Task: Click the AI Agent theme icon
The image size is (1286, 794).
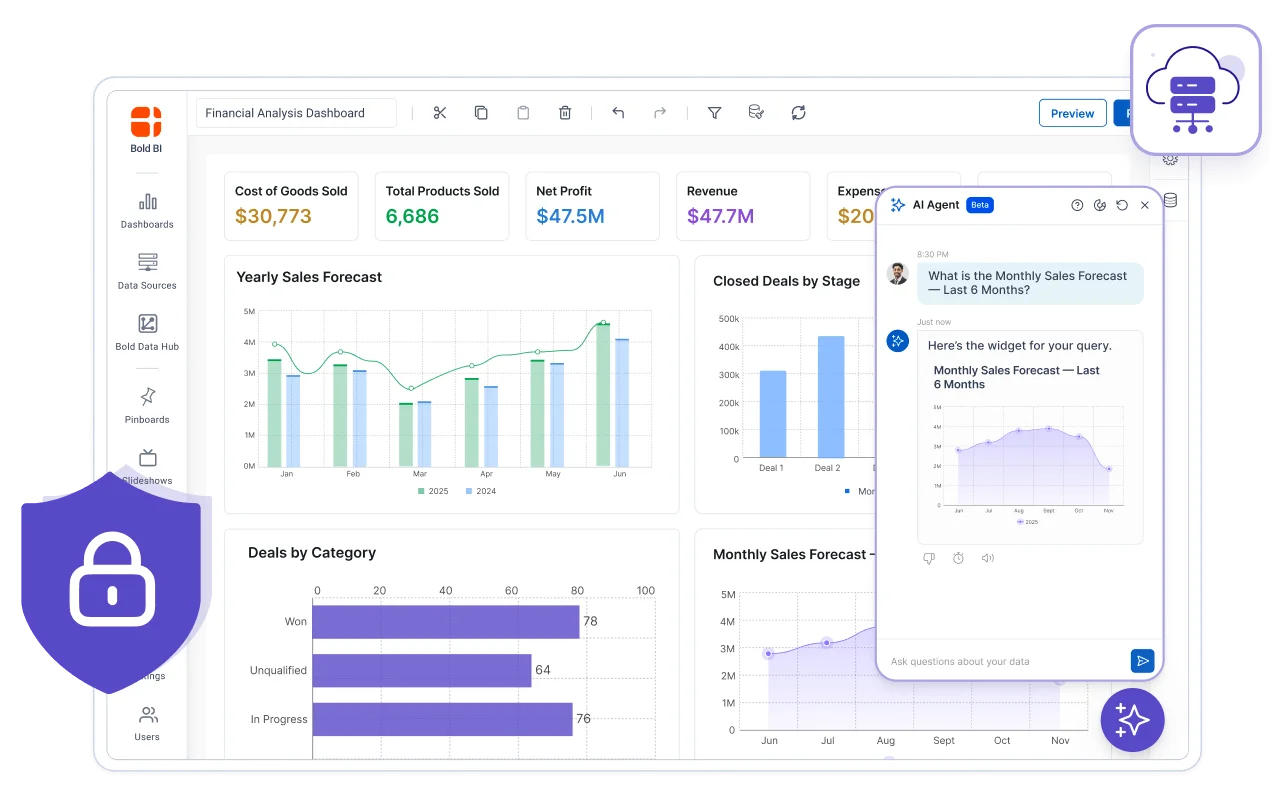Action: [1100, 205]
